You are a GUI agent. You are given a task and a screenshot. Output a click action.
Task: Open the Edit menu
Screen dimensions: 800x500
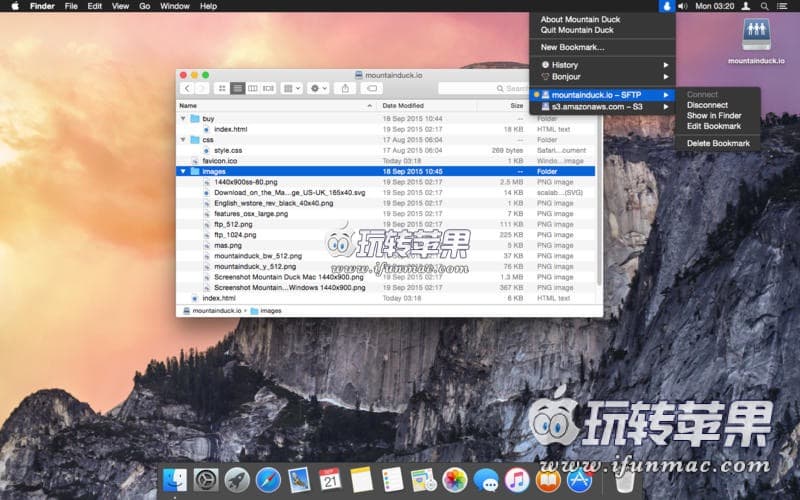[95, 6]
